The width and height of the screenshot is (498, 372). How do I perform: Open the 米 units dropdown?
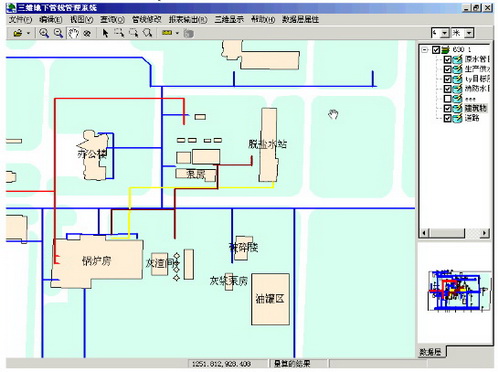click(469, 33)
